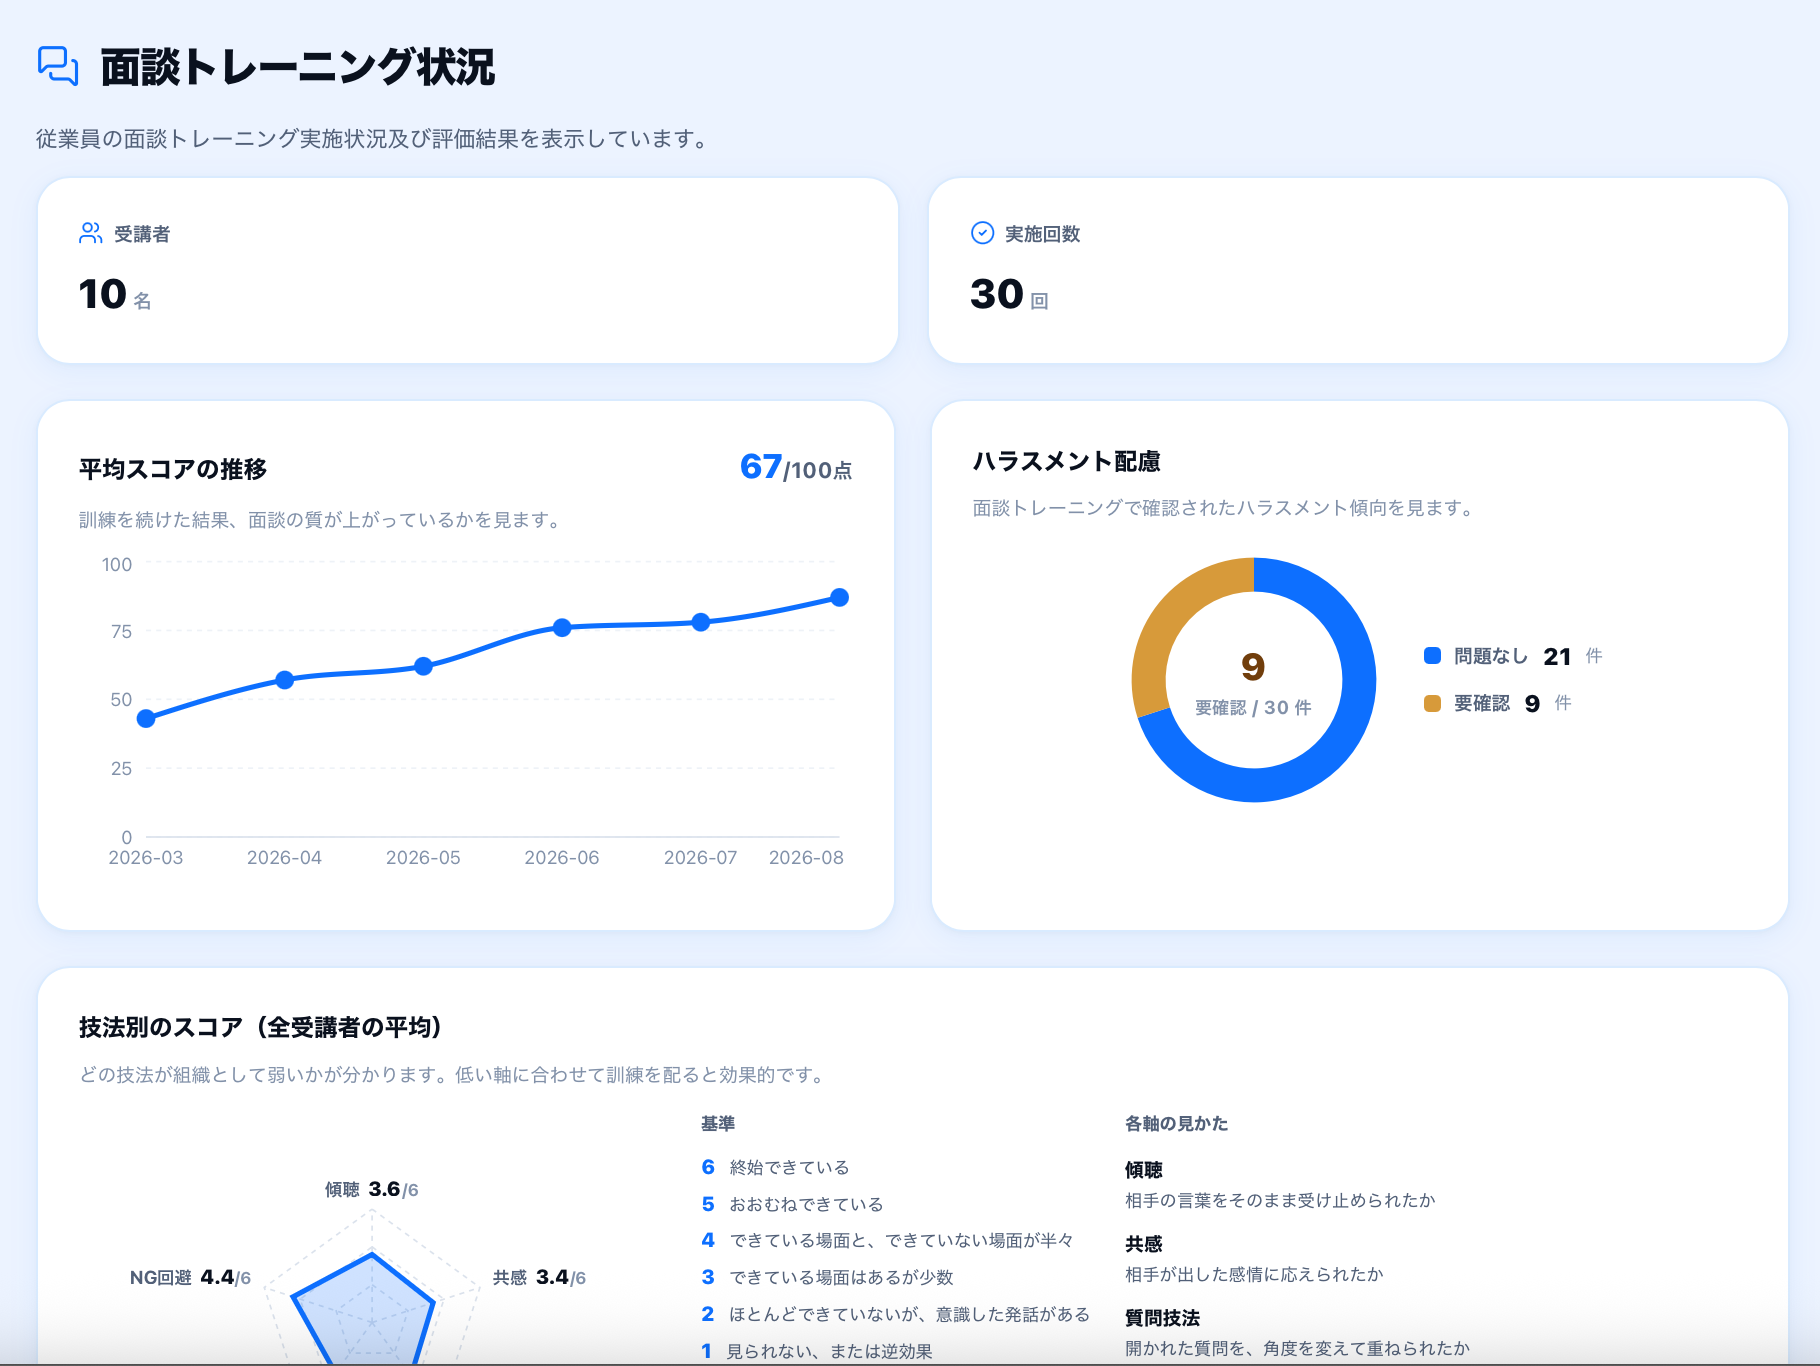Click the 要確認 / 30 件 donut center label
This screenshot has width=1820, height=1366.
(1253, 707)
